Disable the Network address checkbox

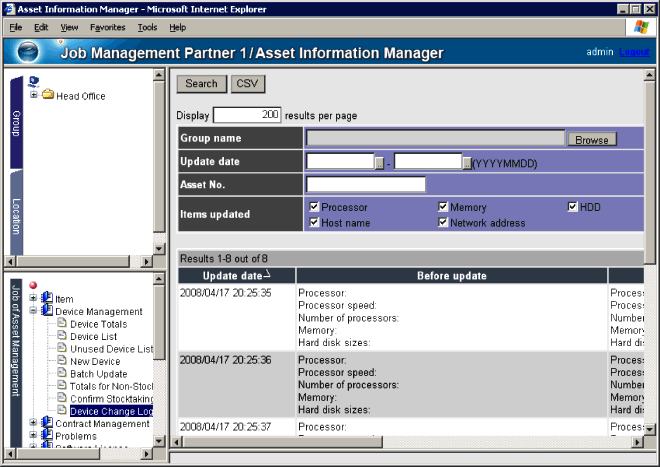tap(442, 223)
